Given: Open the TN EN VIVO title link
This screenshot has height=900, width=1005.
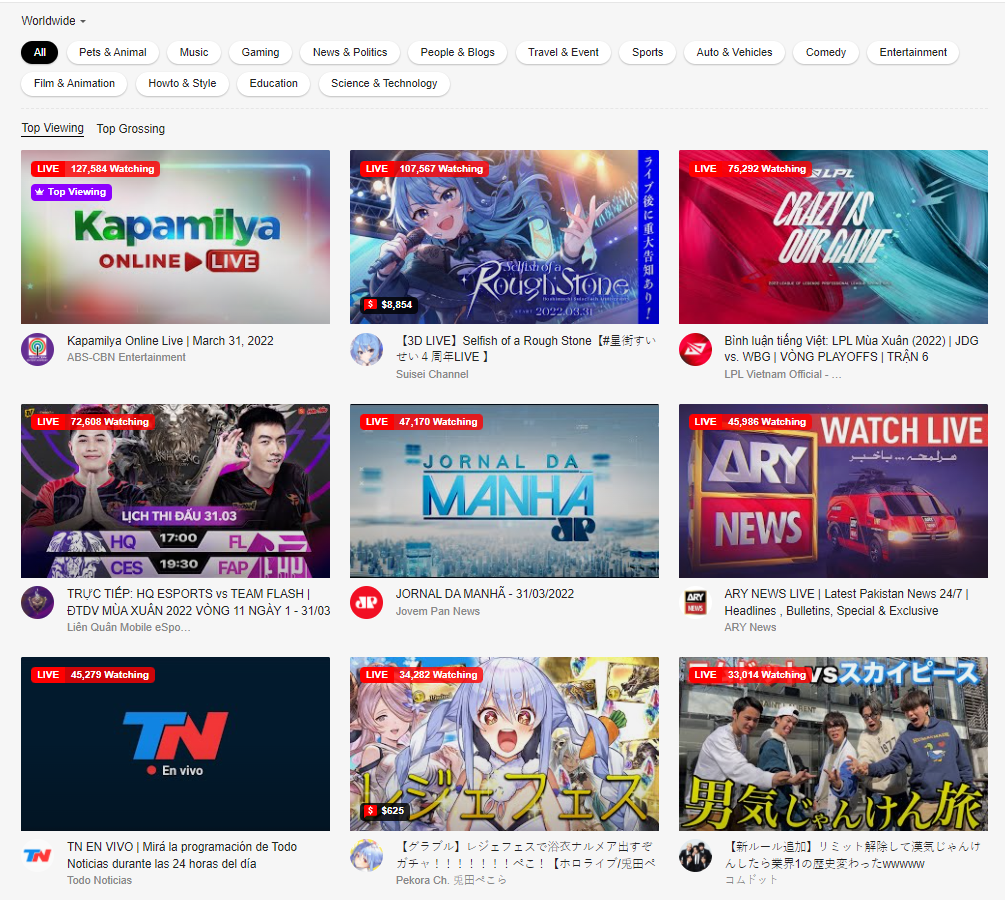Looking at the screenshot, I should point(182,855).
